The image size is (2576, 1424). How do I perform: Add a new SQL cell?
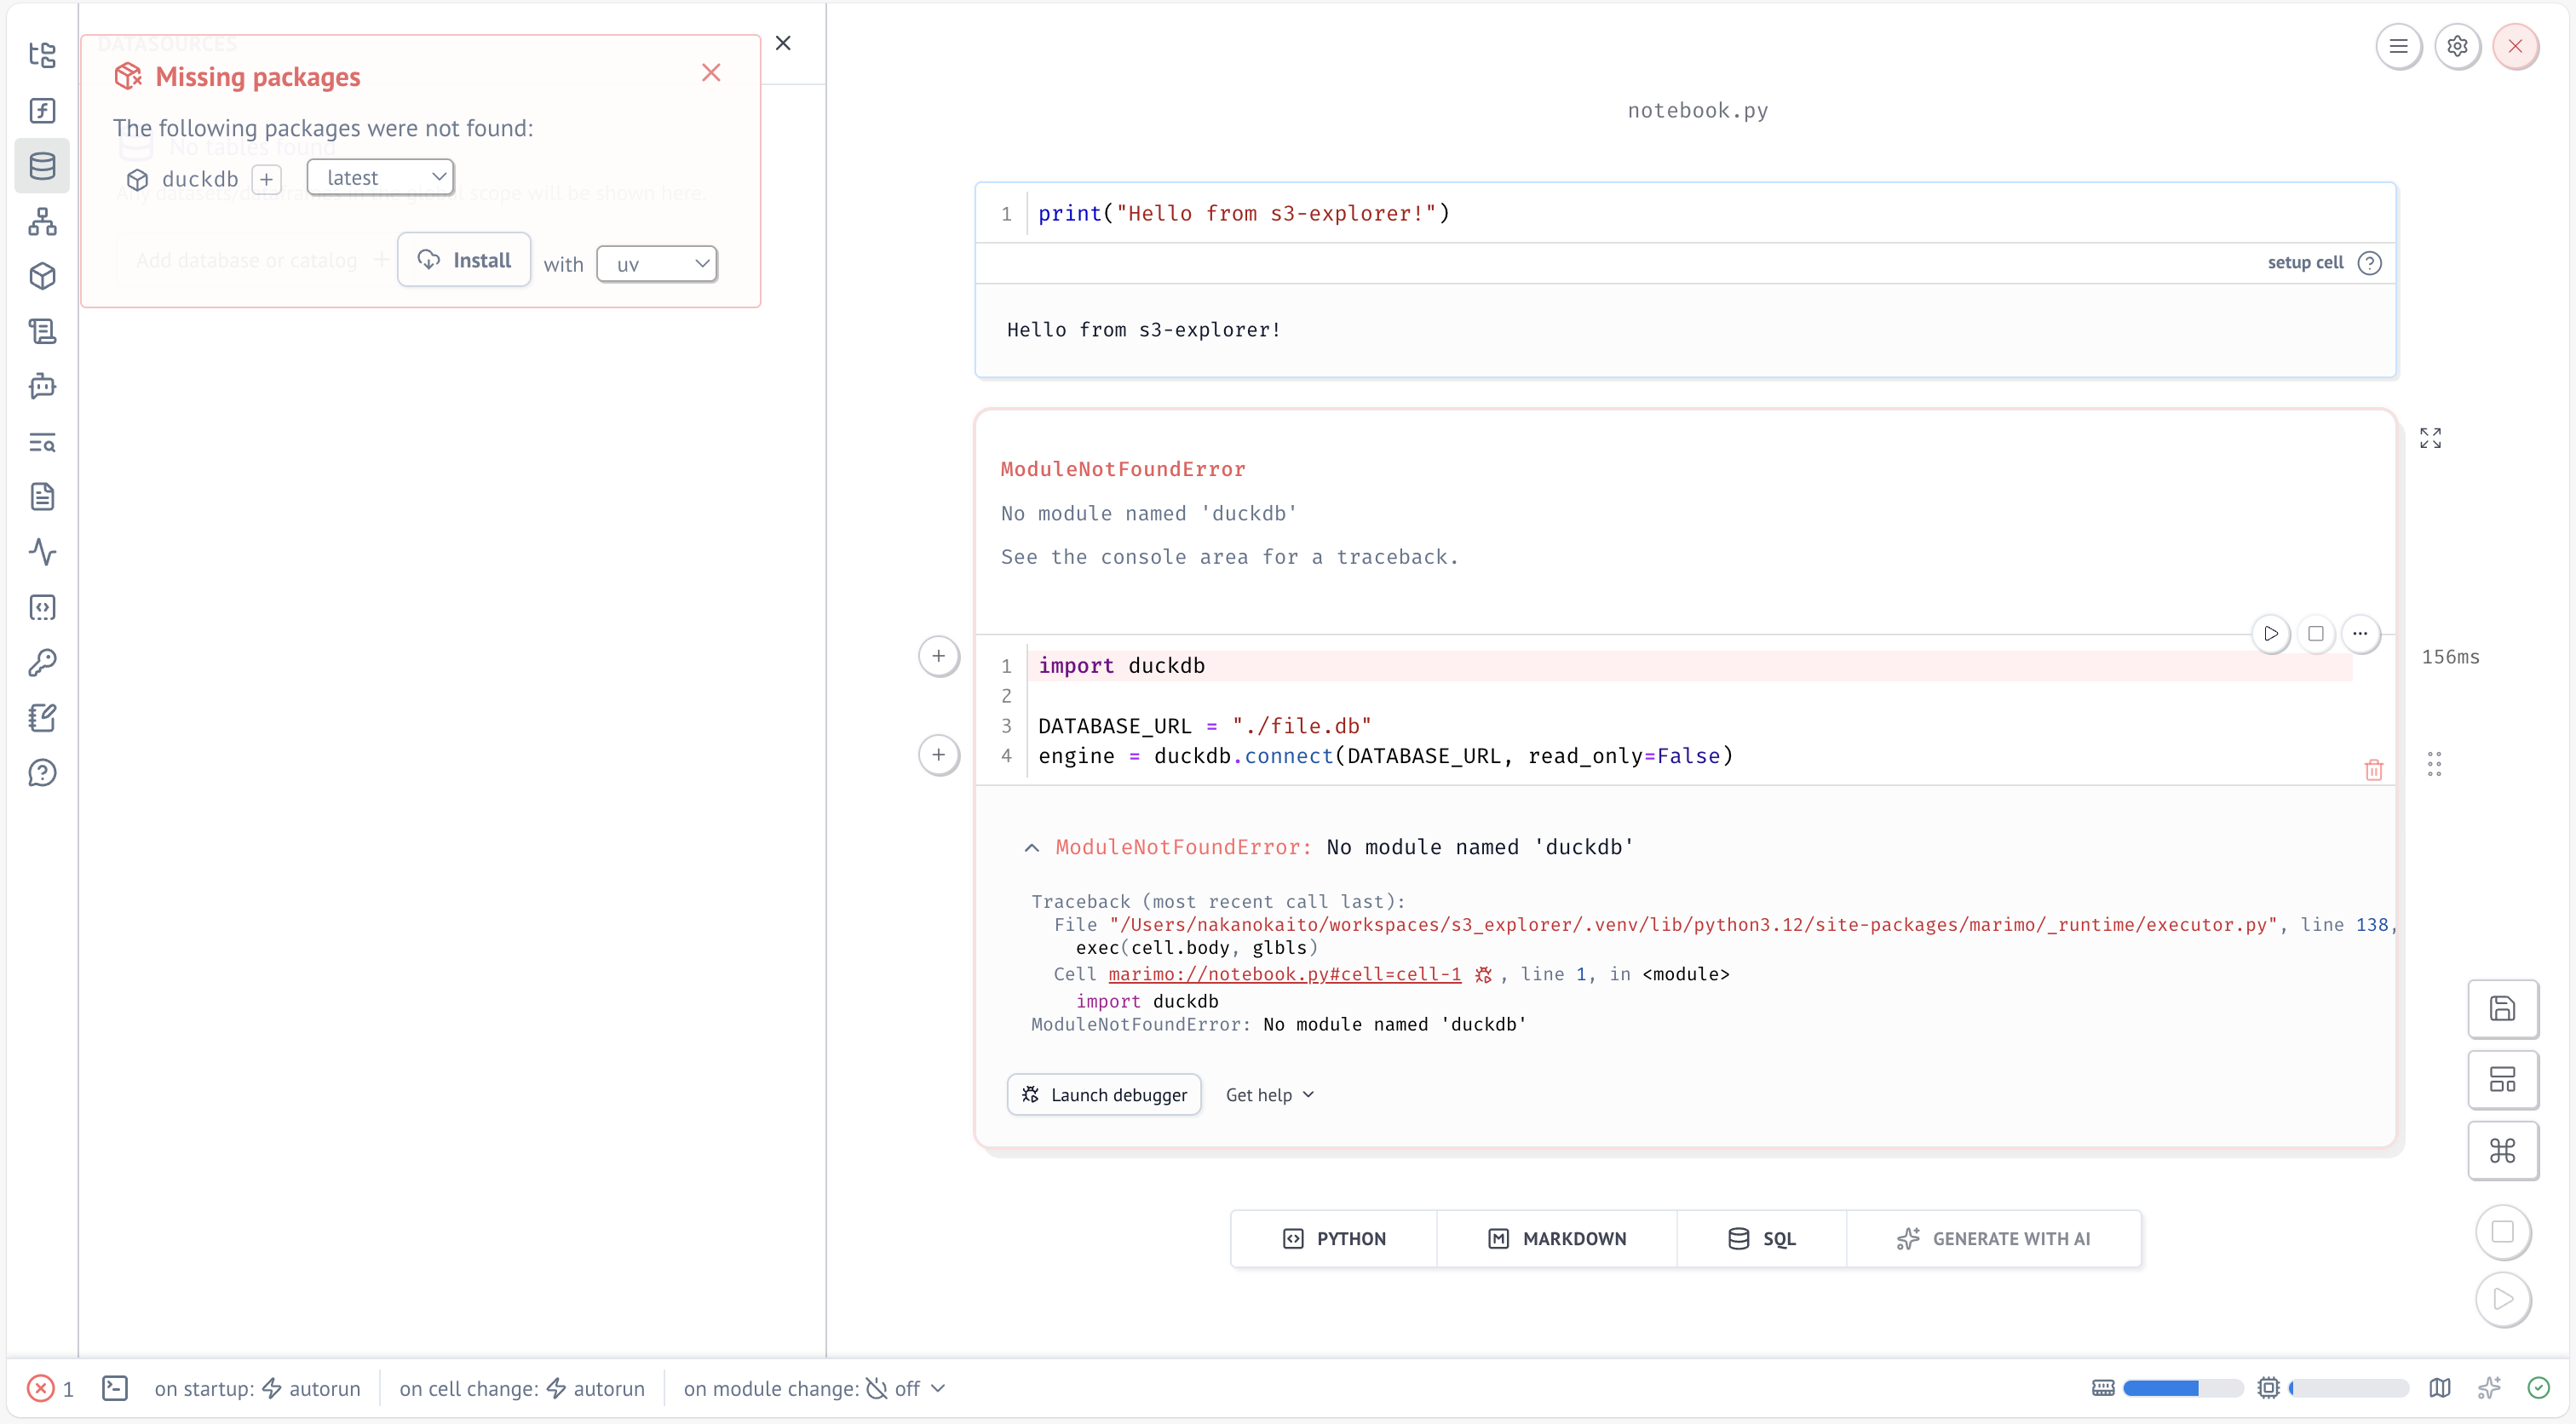(x=1762, y=1239)
